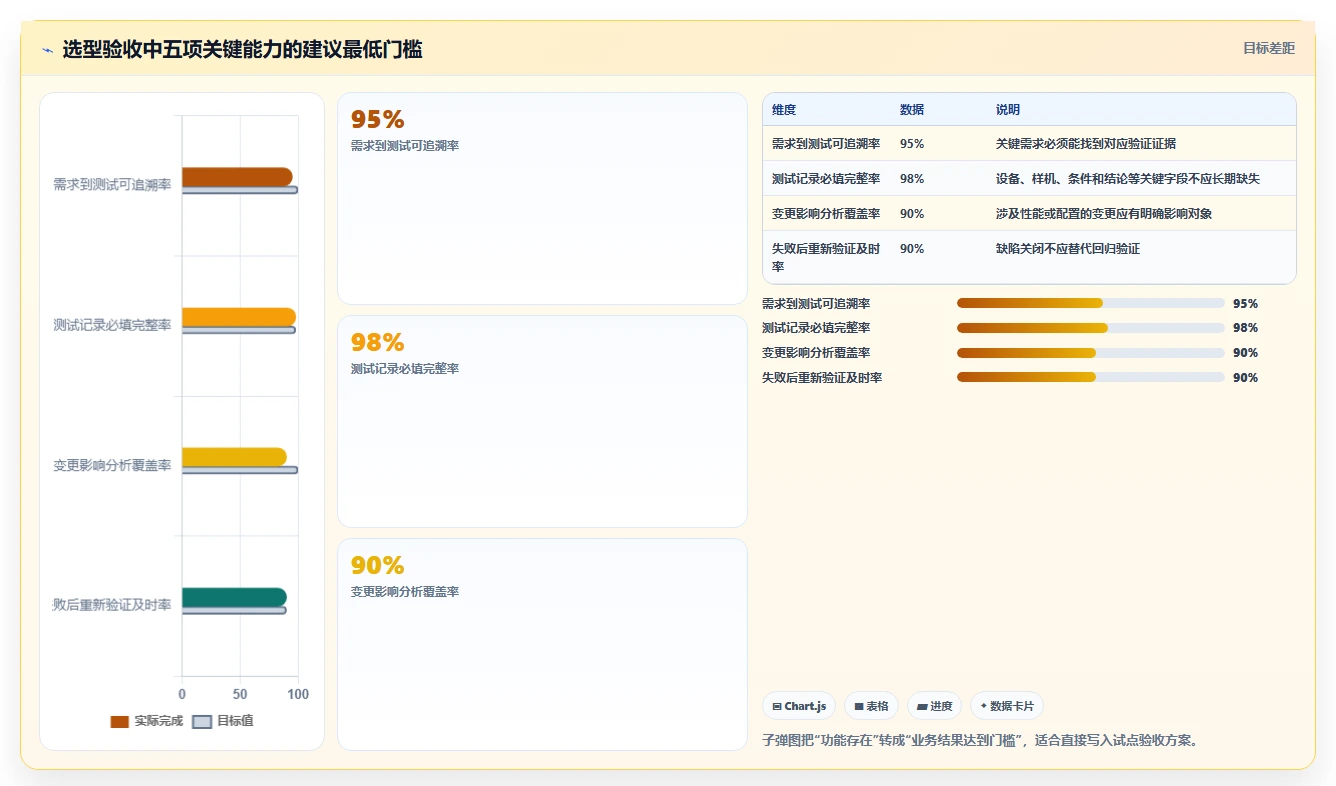Click the 进度 tag
The image size is (1336, 786).
pos(934,706)
